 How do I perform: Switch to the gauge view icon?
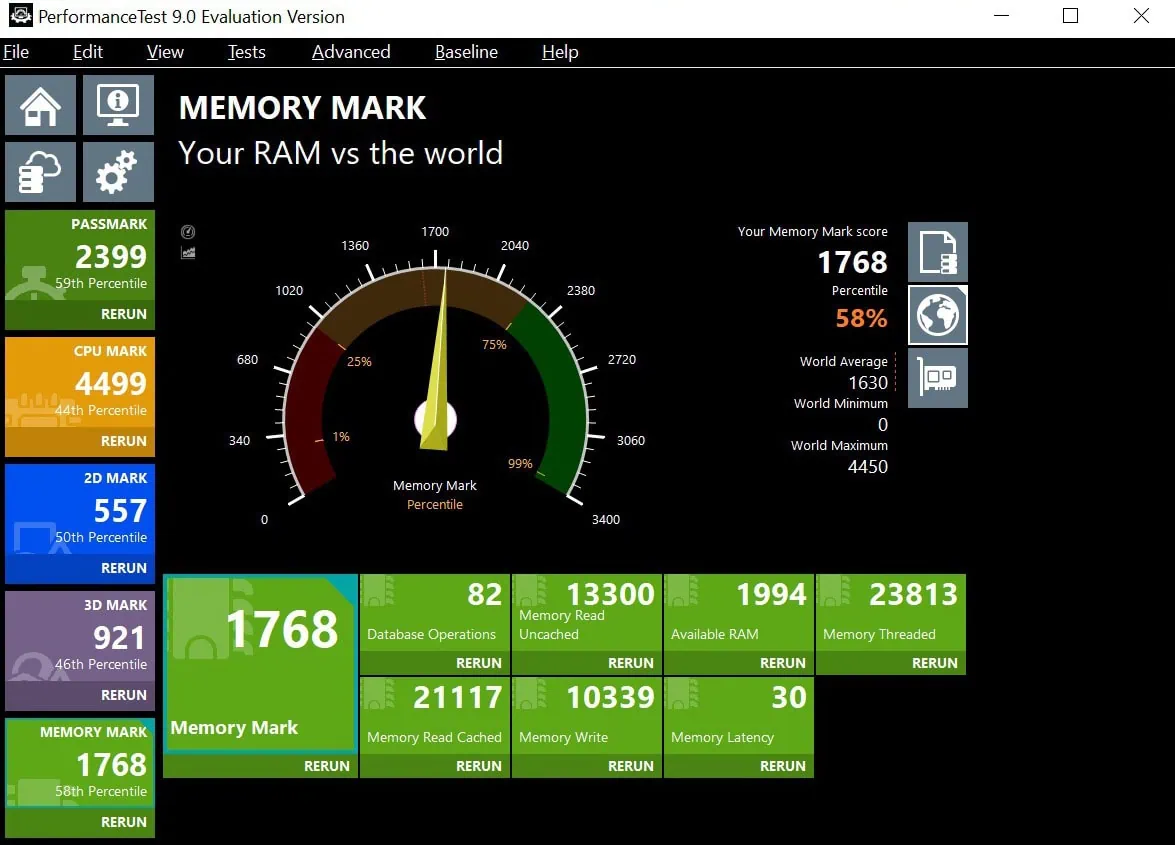click(188, 232)
